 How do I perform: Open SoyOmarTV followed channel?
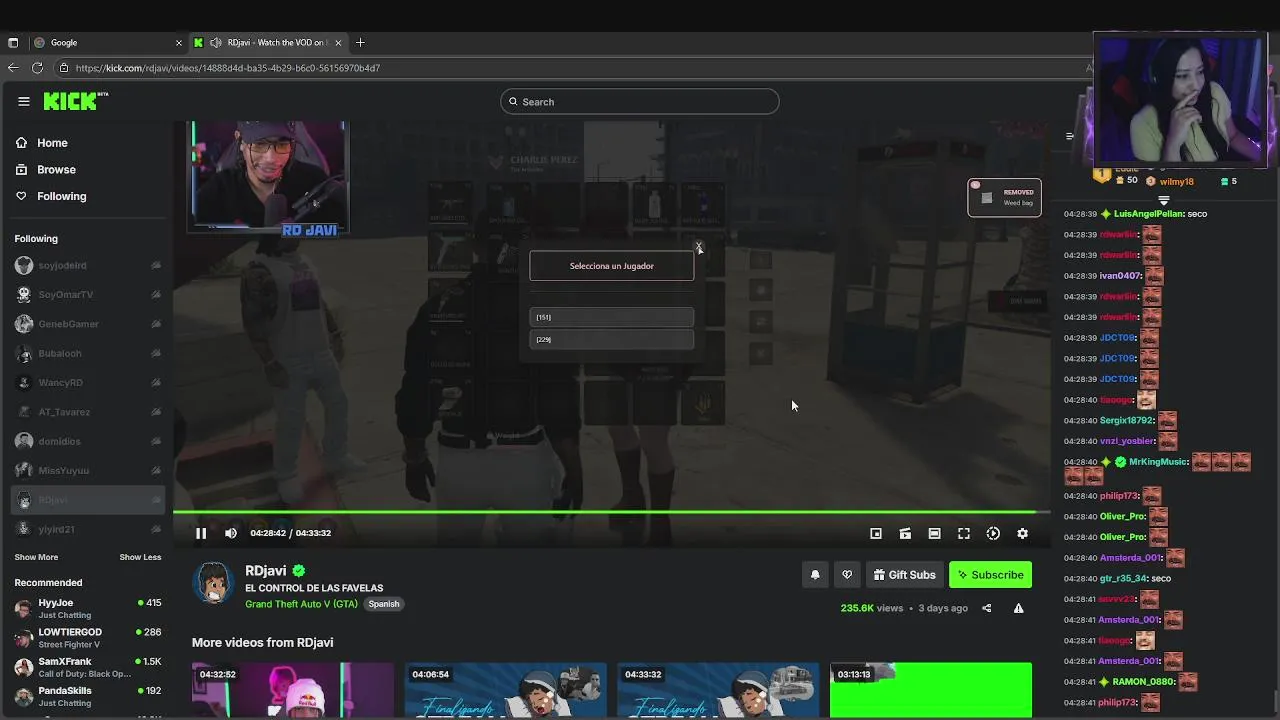(88, 295)
